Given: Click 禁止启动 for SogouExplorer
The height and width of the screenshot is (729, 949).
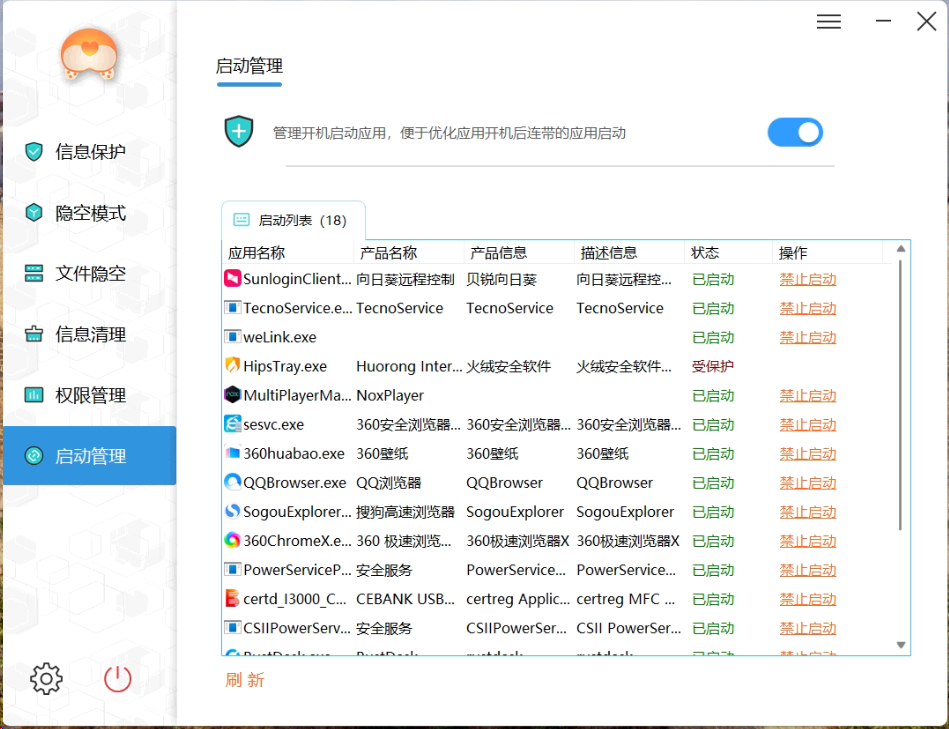Looking at the screenshot, I should pos(807,512).
